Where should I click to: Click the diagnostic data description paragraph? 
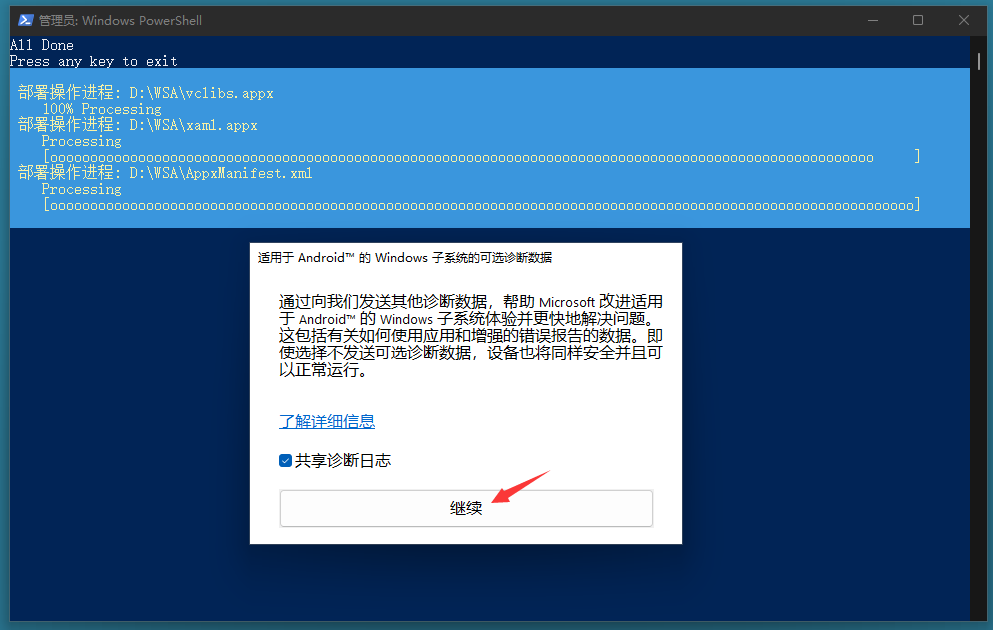pyautogui.click(x=471, y=336)
